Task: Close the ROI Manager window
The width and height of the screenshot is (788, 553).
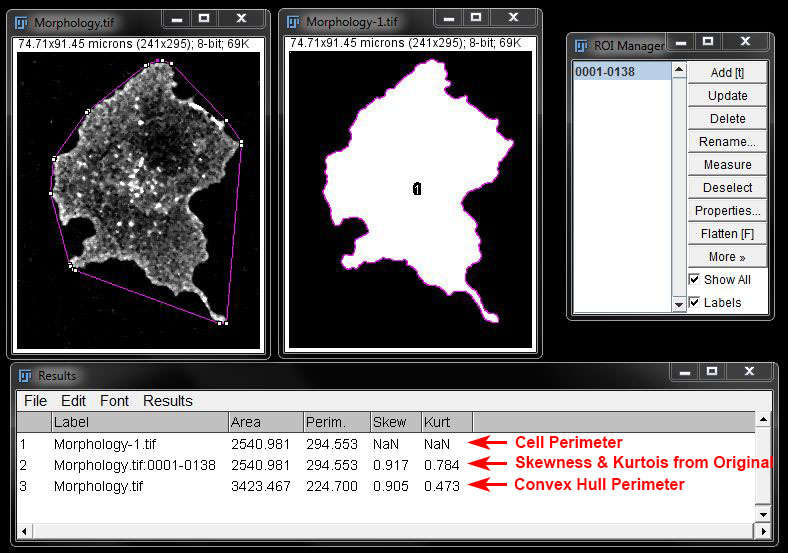Action: [745, 42]
